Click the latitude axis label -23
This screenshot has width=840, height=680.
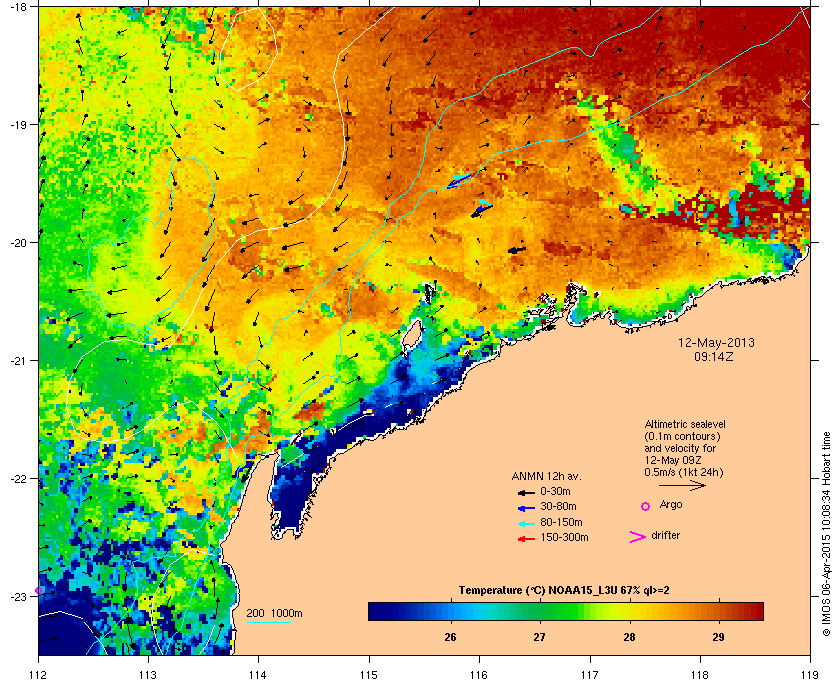[x=18, y=596]
